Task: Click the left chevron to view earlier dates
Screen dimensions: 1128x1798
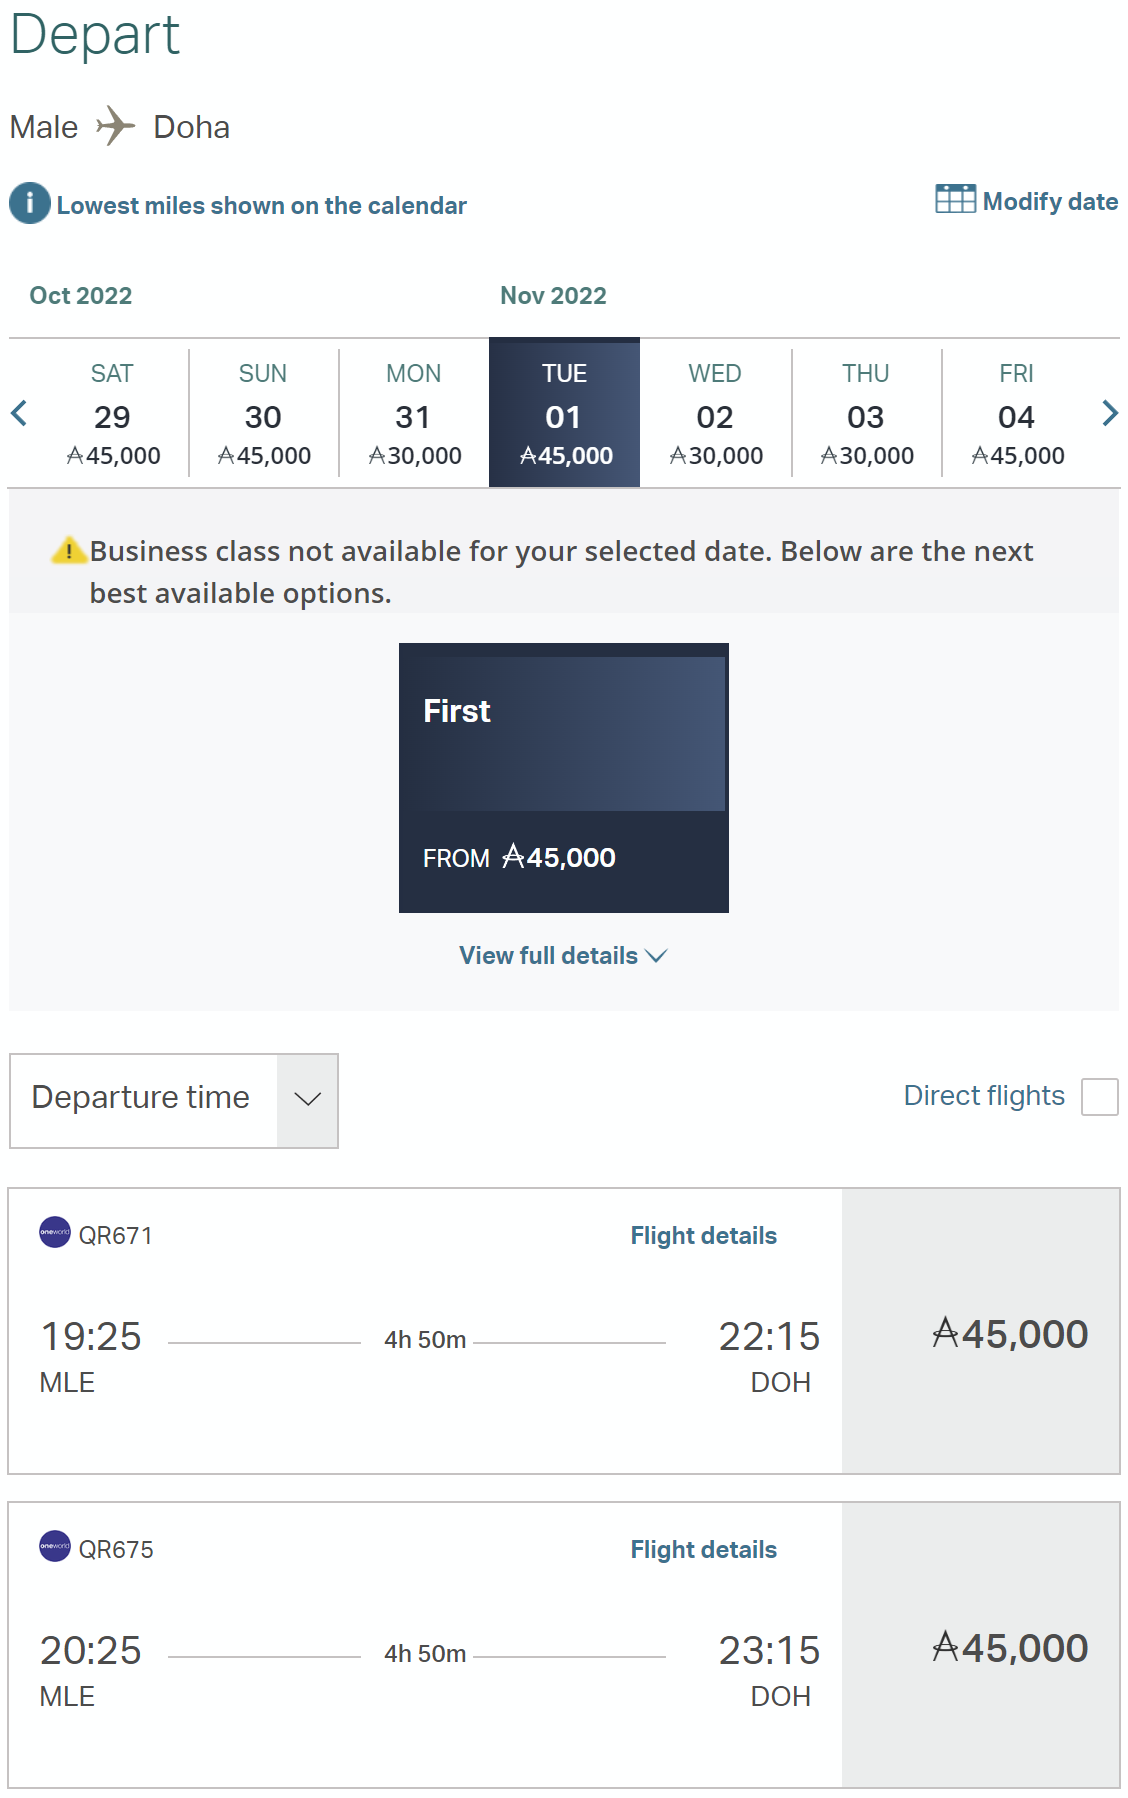Action: pos(18,413)
